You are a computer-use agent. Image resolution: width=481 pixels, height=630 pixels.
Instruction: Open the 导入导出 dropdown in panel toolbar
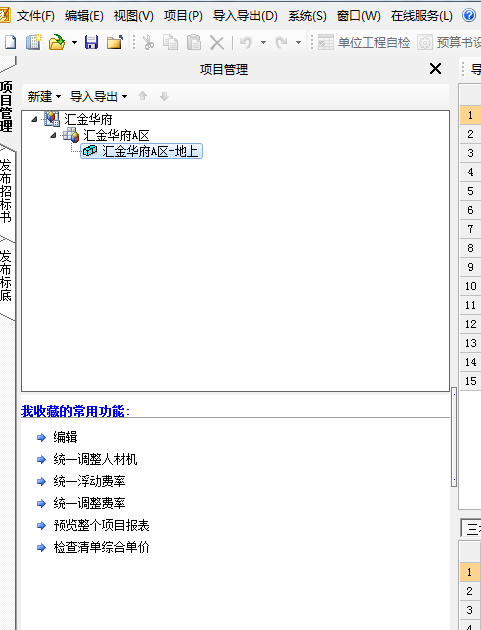point(98,96)
